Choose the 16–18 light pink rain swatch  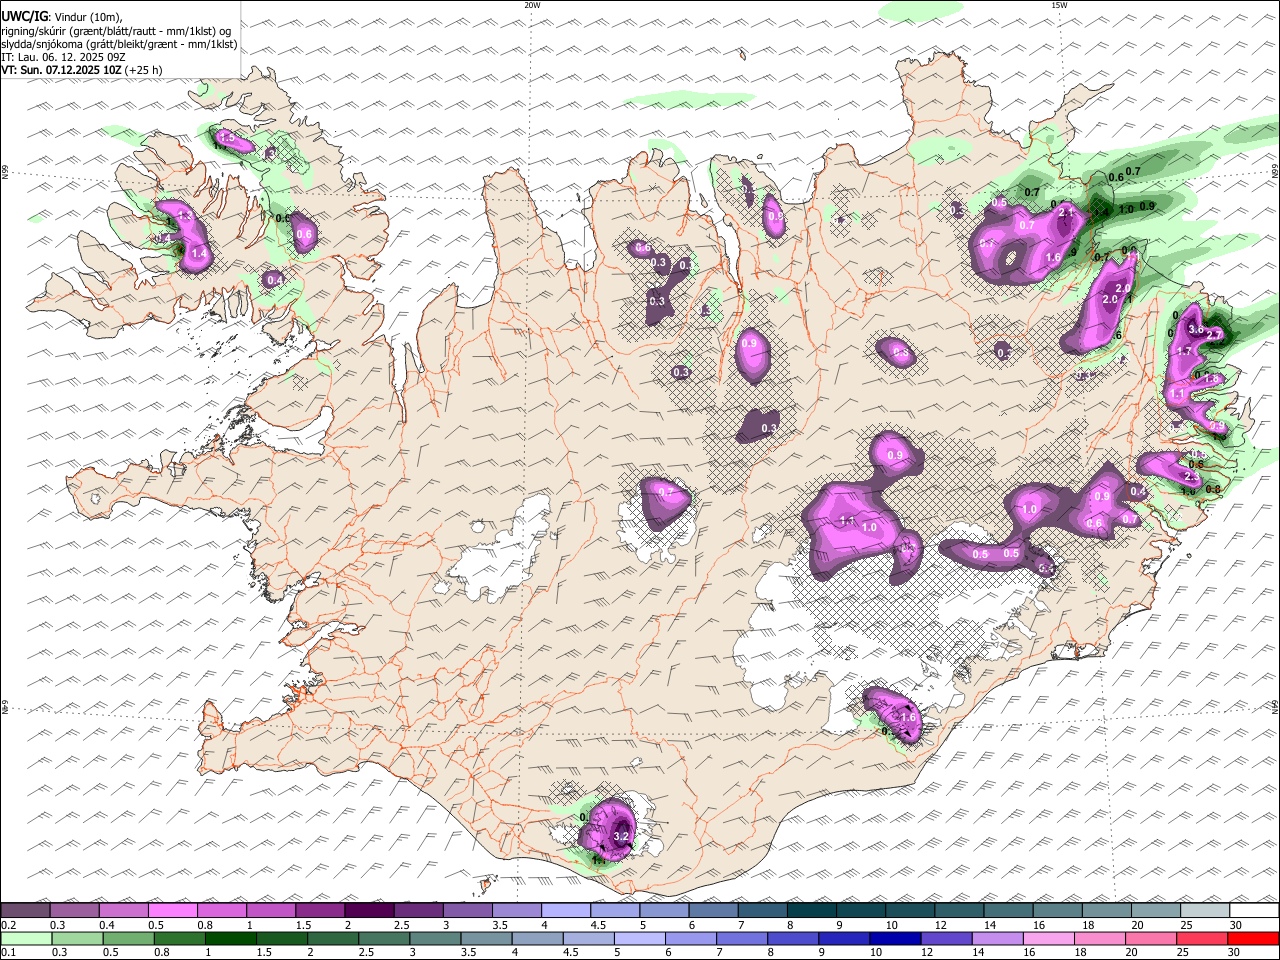1048,939
